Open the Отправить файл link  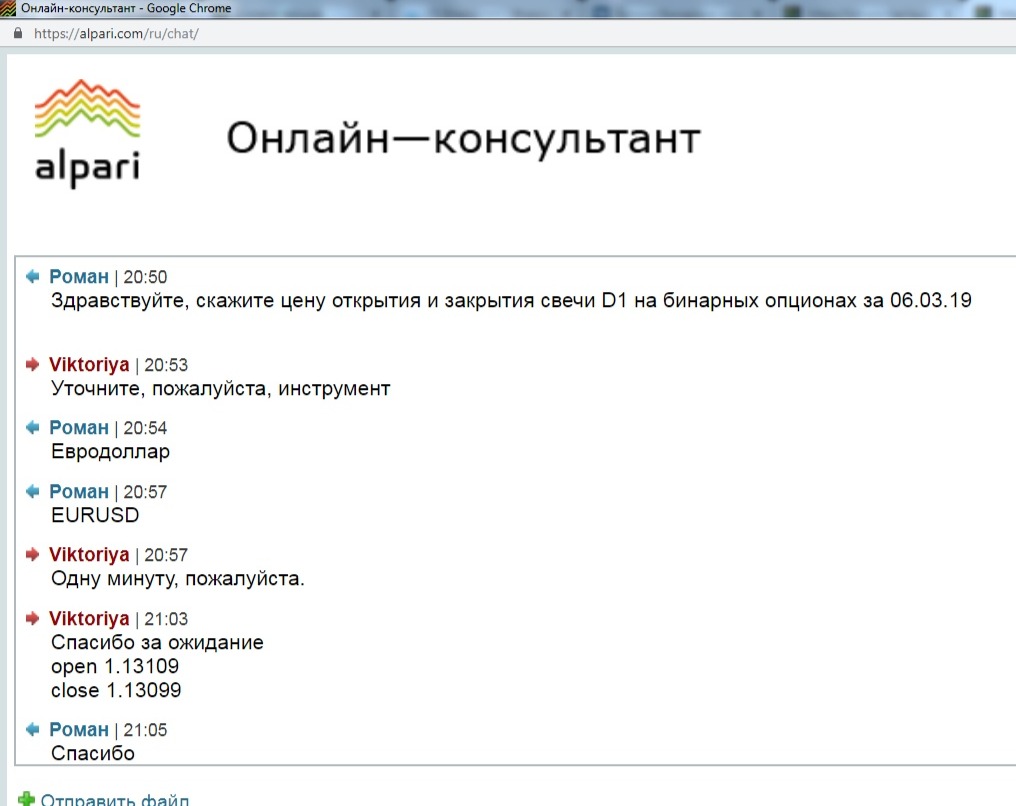pos(114,800)
